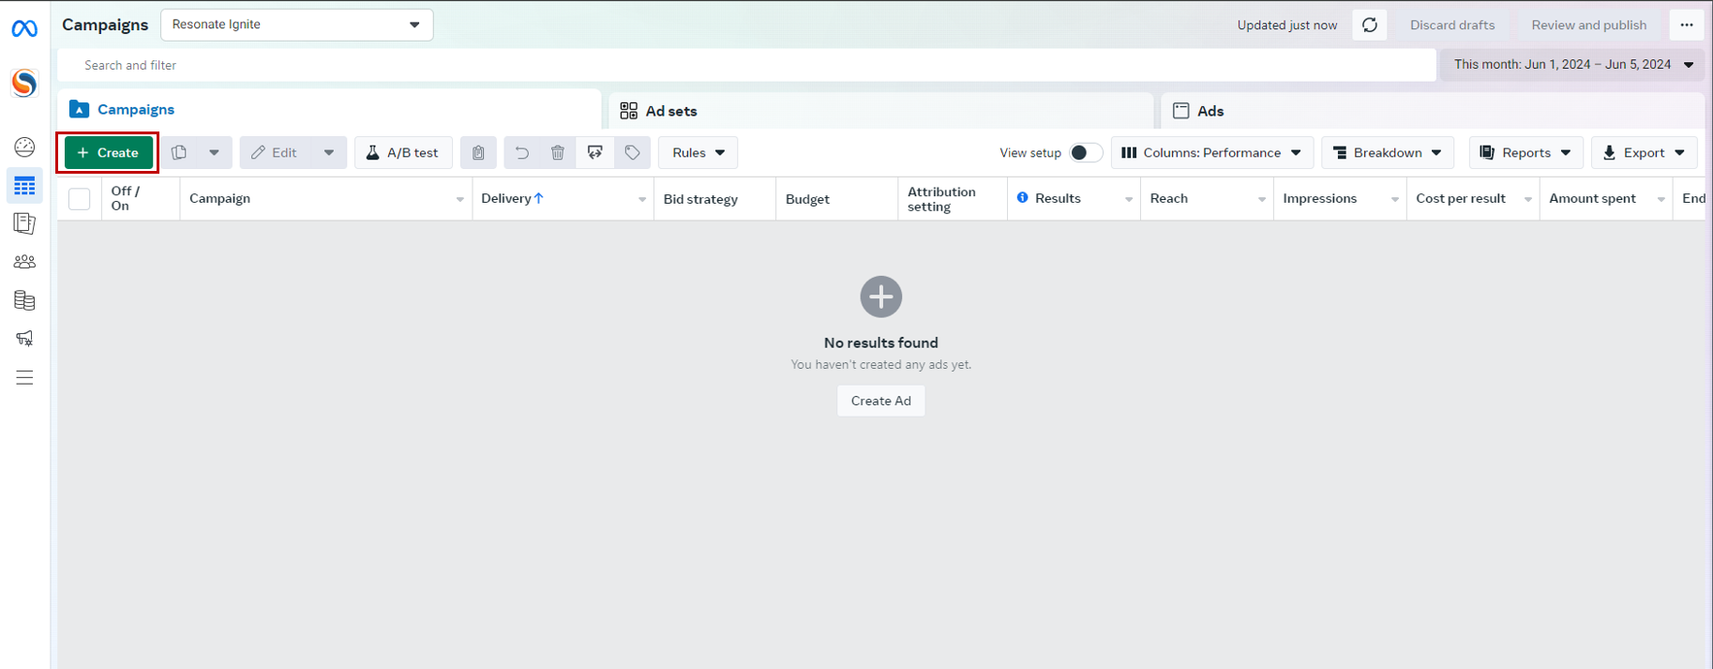Open All tools hamburger menu
Viewport: 1713px width, 669px height.
[24, 377]
